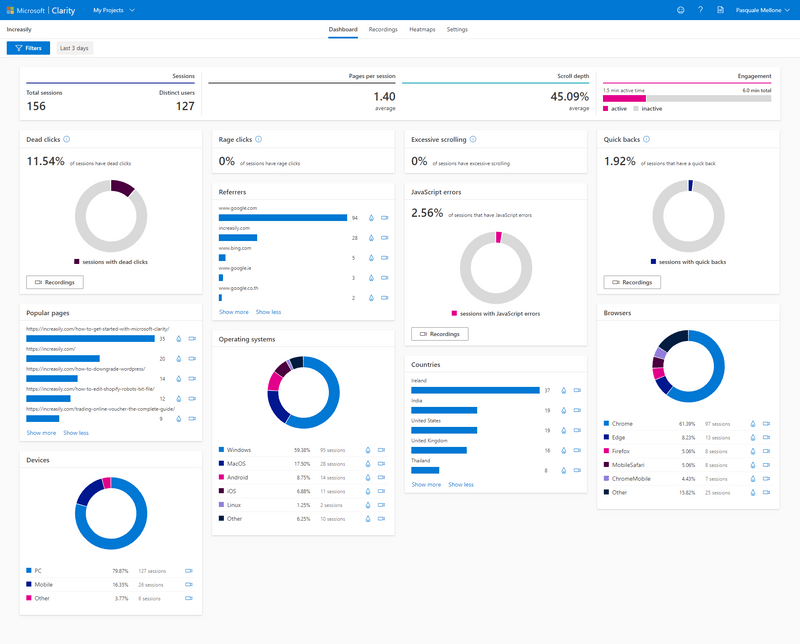The height and width of the screenshot is (644, 800).
Task: View recordings for https://increasily.com/ page
Action: (192, 359)
